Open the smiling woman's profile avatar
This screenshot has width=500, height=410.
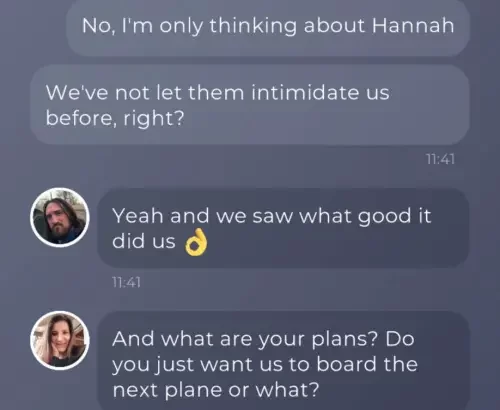pyautogui.click(x=60, y=340)
